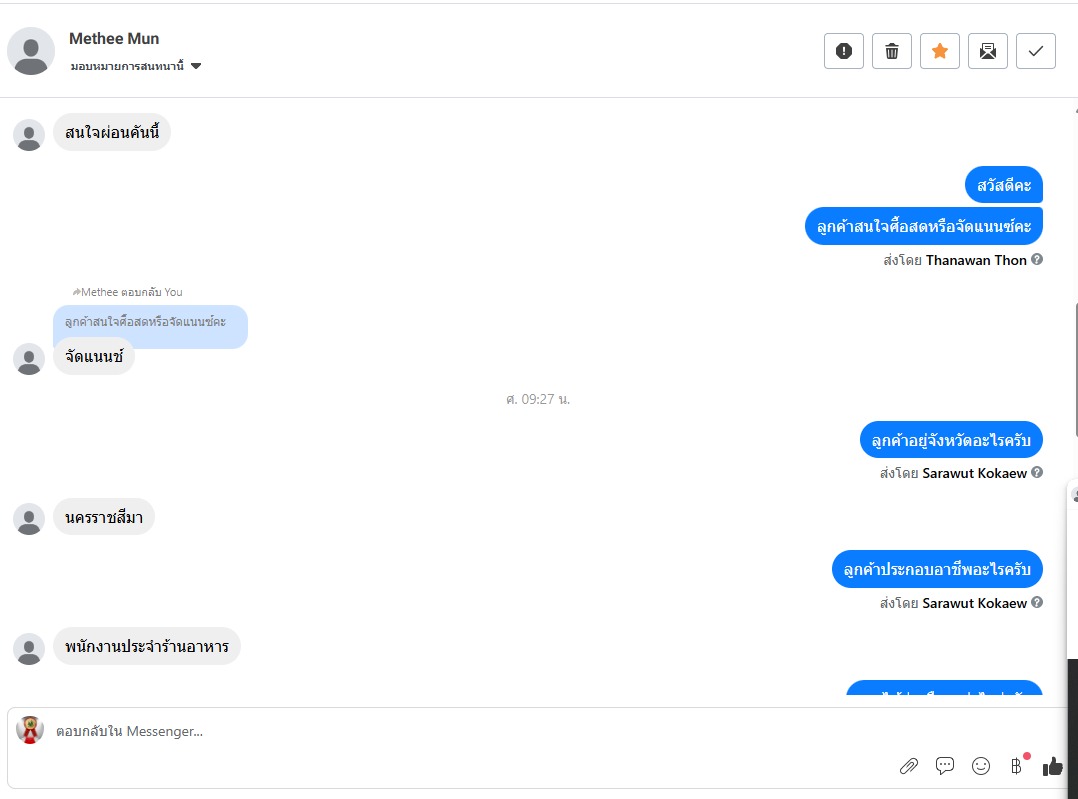The image size is (1078, 799).
Task: Click help icon next to first Sarawut Kokaew
Action: [1037, 472]
